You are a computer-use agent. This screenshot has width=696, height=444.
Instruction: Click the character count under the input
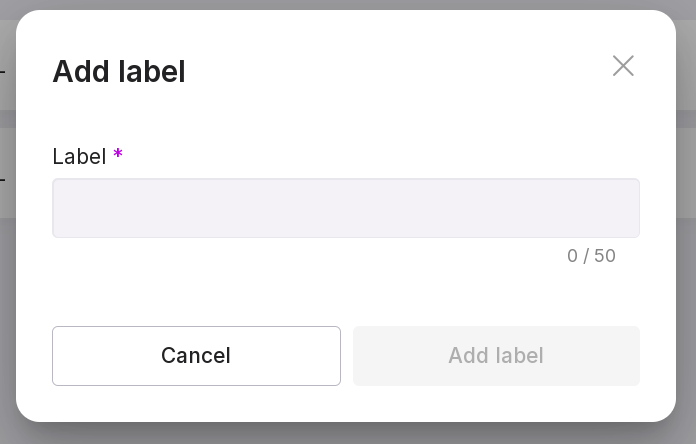(x=591, y=256)
